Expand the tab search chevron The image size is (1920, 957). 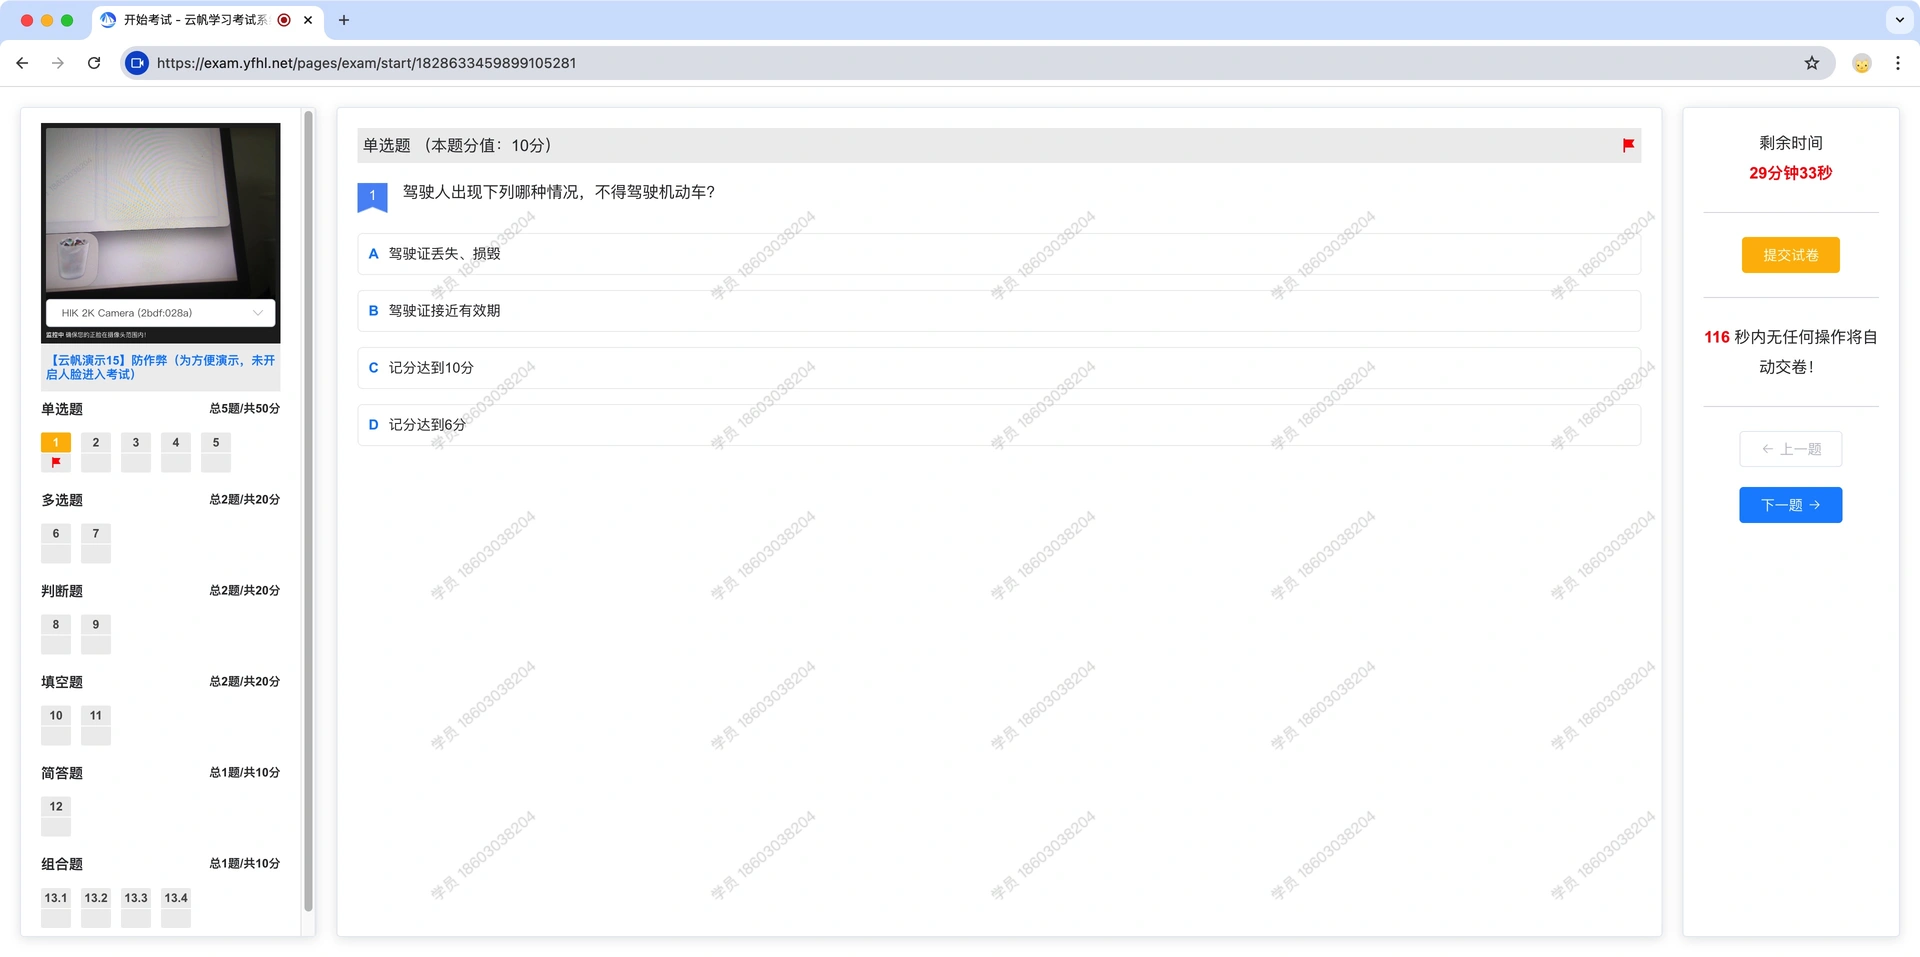[x=1899, y=20]
